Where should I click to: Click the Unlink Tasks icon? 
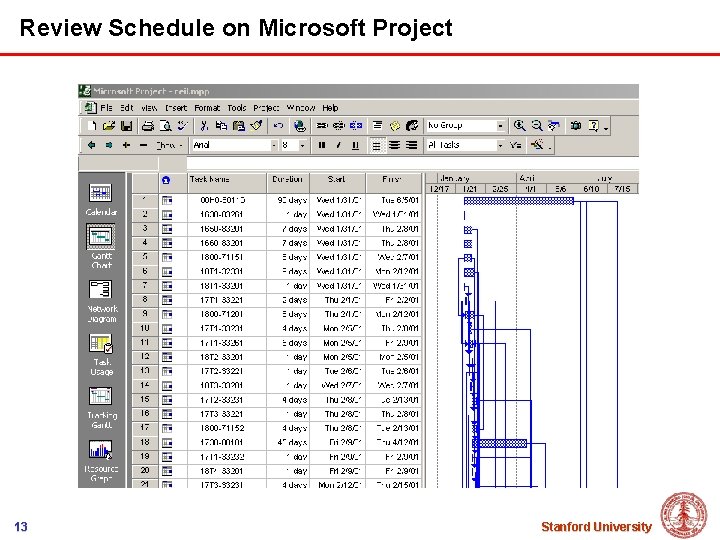point(339,125)
